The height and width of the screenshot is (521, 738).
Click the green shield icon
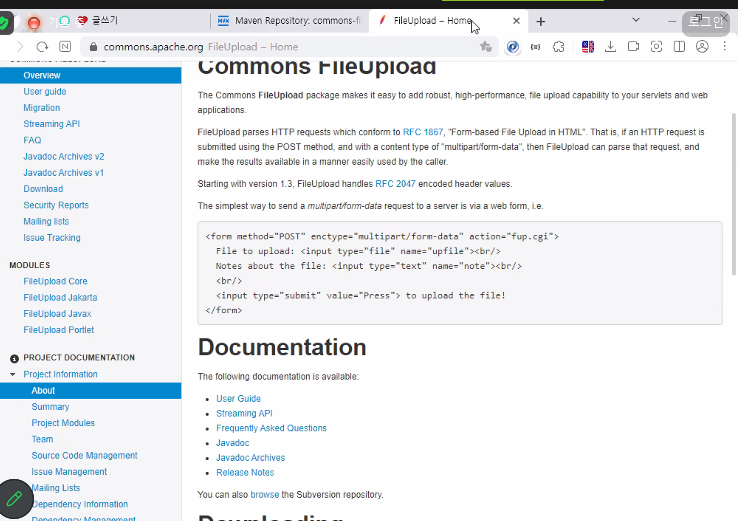pos(4,23)
